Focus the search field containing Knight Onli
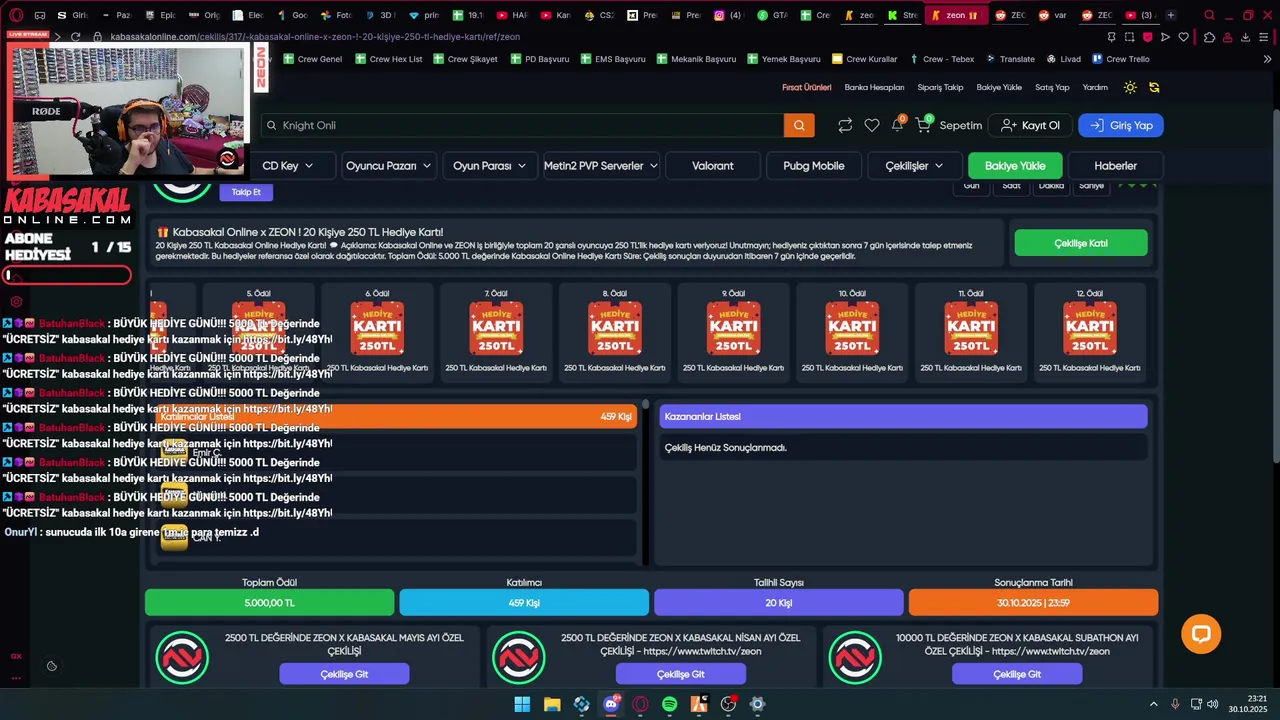Screen dimensions: 1280x720 click(x=523, y=125)
